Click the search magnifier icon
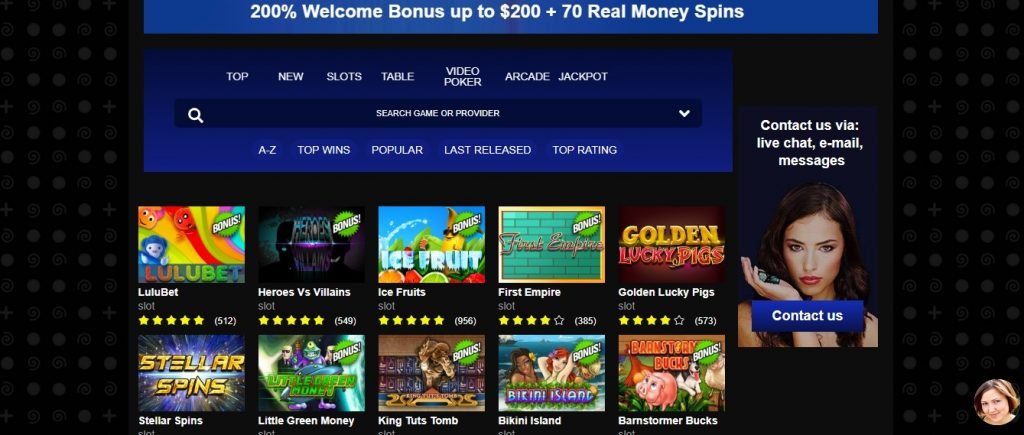 [195, 116]
